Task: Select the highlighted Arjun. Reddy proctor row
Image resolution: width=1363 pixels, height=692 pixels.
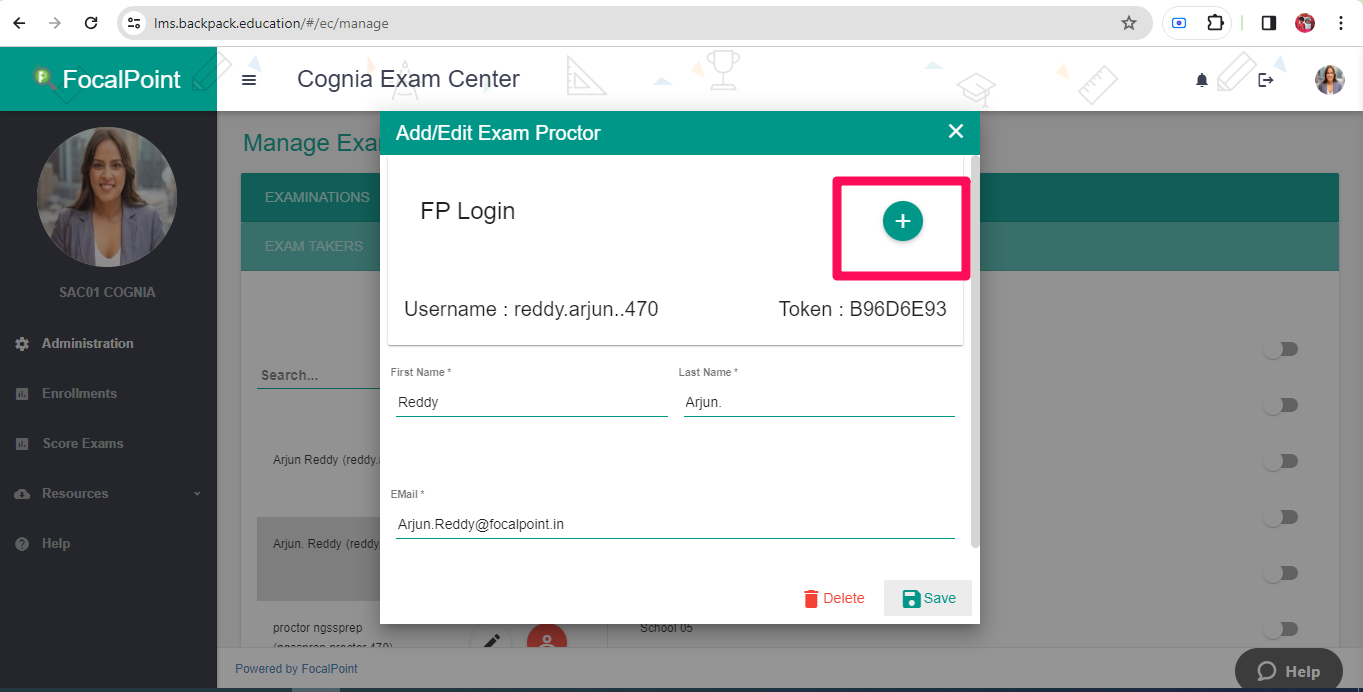Action: coord(318,559)
